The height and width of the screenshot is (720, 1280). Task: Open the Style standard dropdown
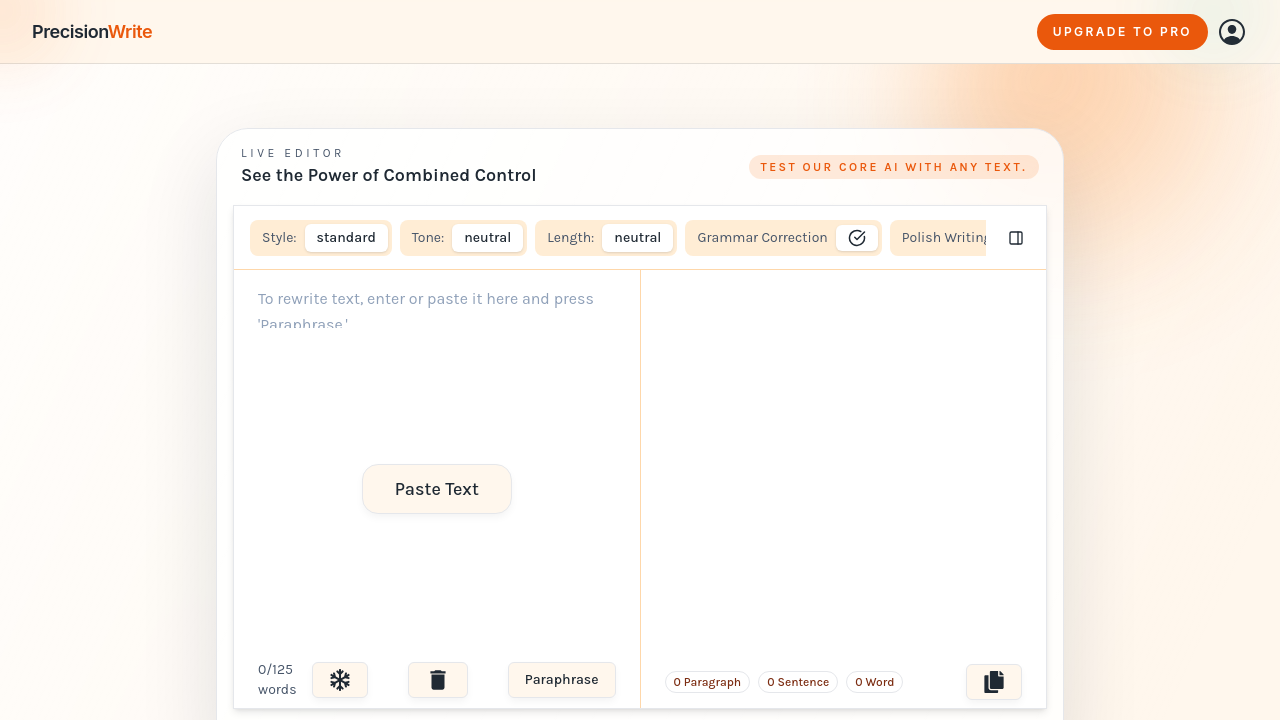pos(346,238)
